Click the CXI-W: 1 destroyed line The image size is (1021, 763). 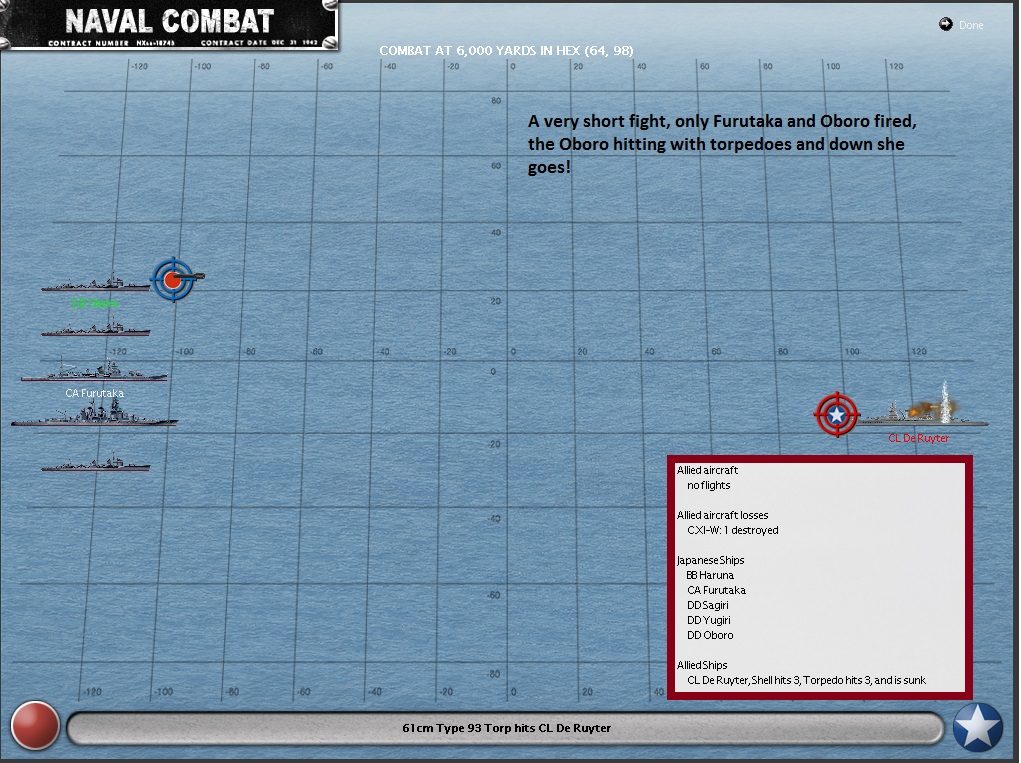[733, 530]
